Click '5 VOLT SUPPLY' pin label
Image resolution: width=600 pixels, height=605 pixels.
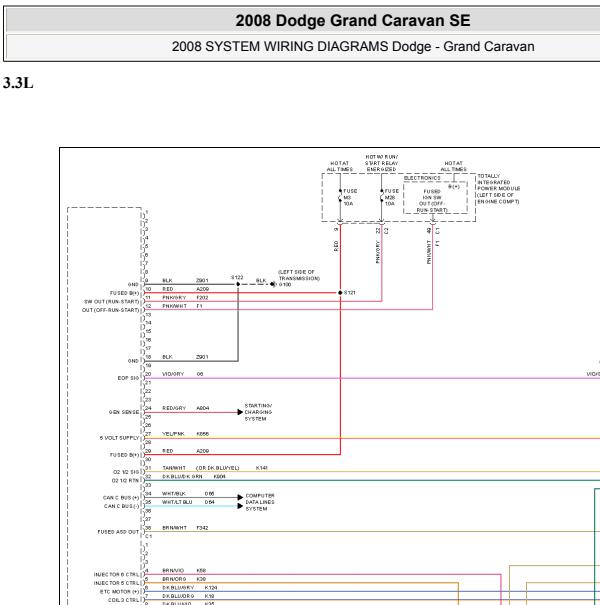(119, 438)
